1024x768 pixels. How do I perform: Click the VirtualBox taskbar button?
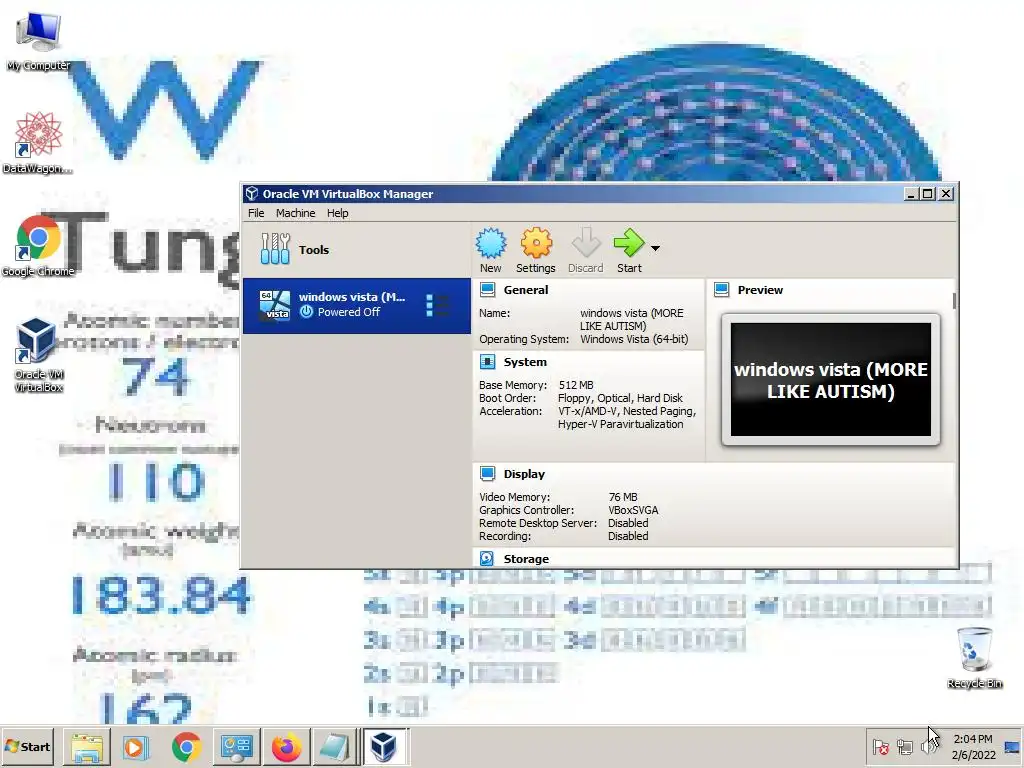tap(385, 746)
